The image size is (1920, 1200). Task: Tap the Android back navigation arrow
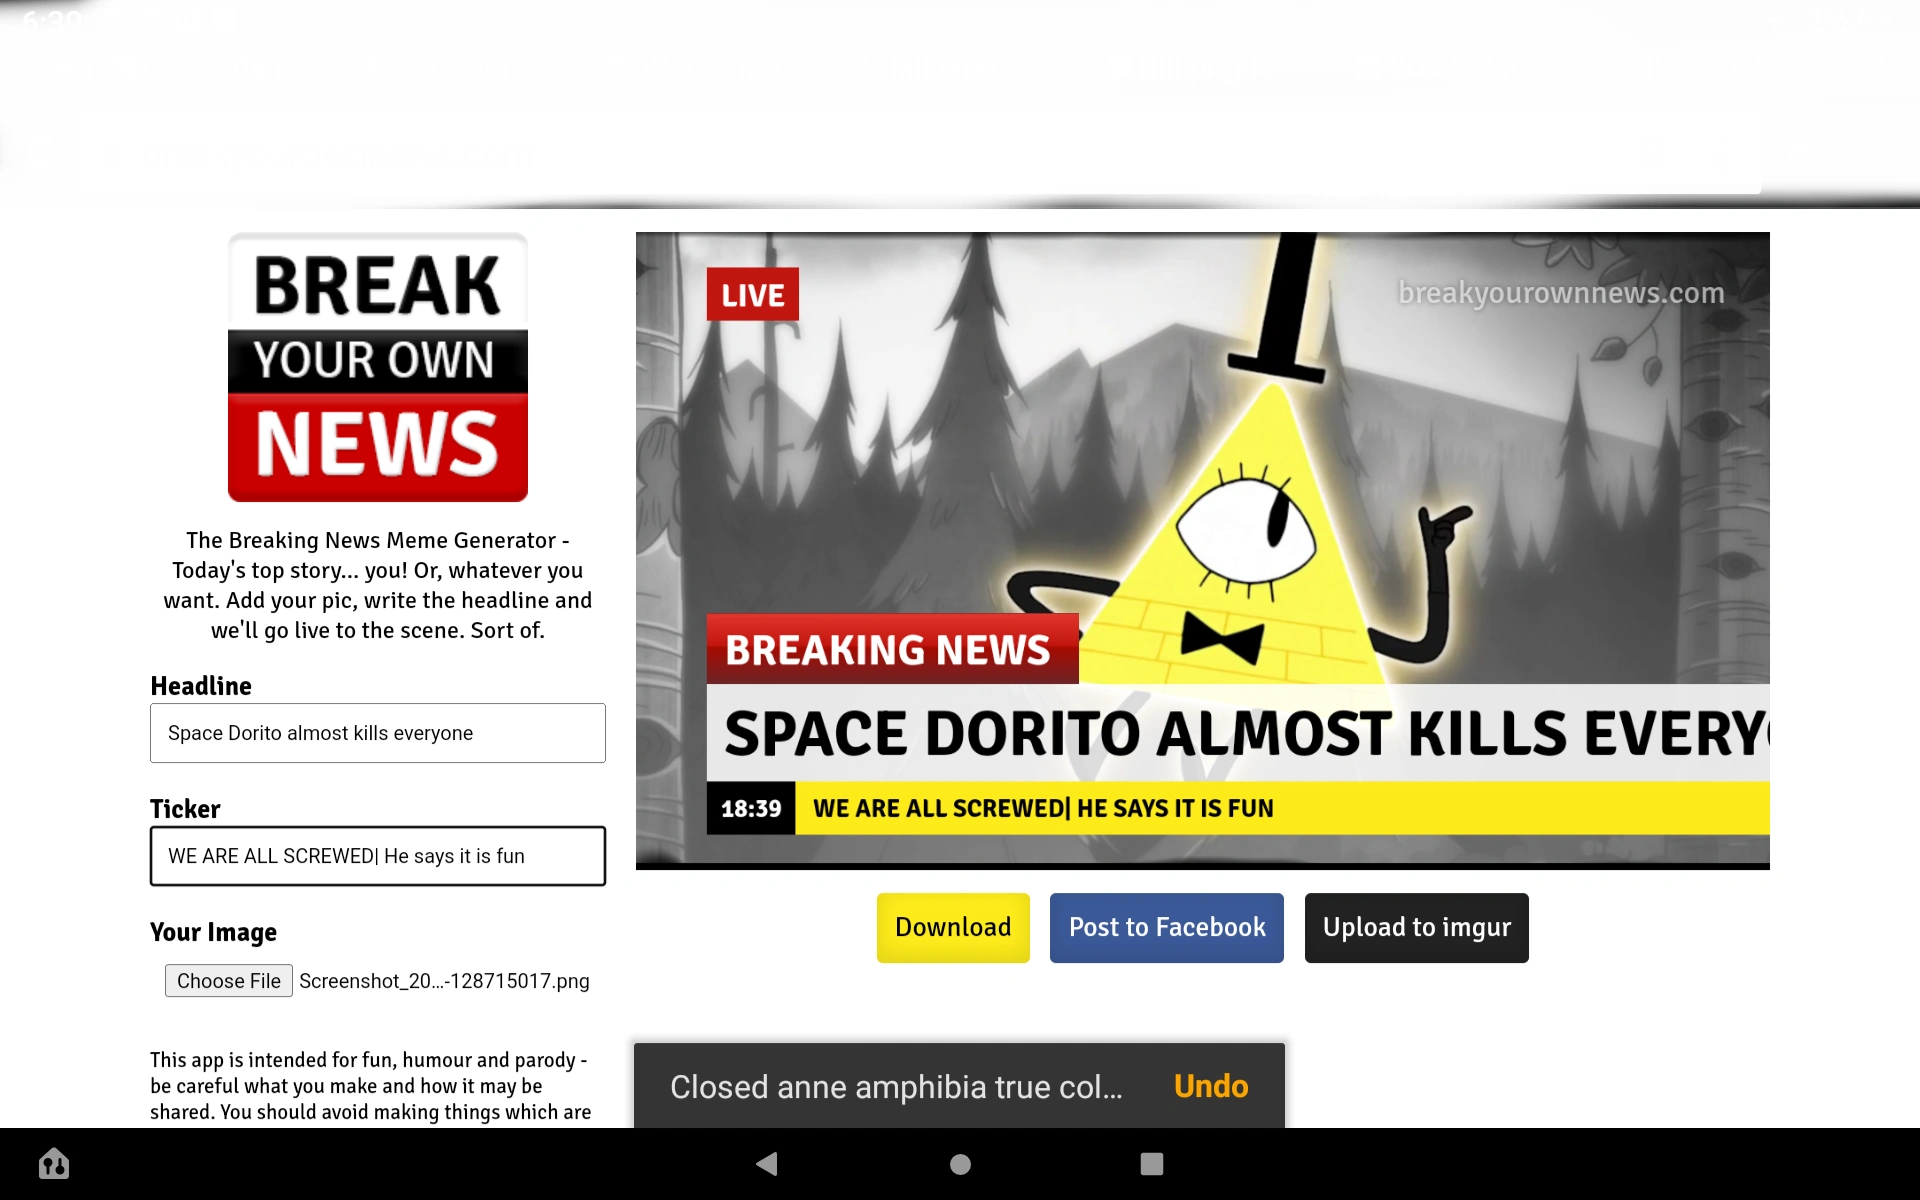click(766, 1164)
